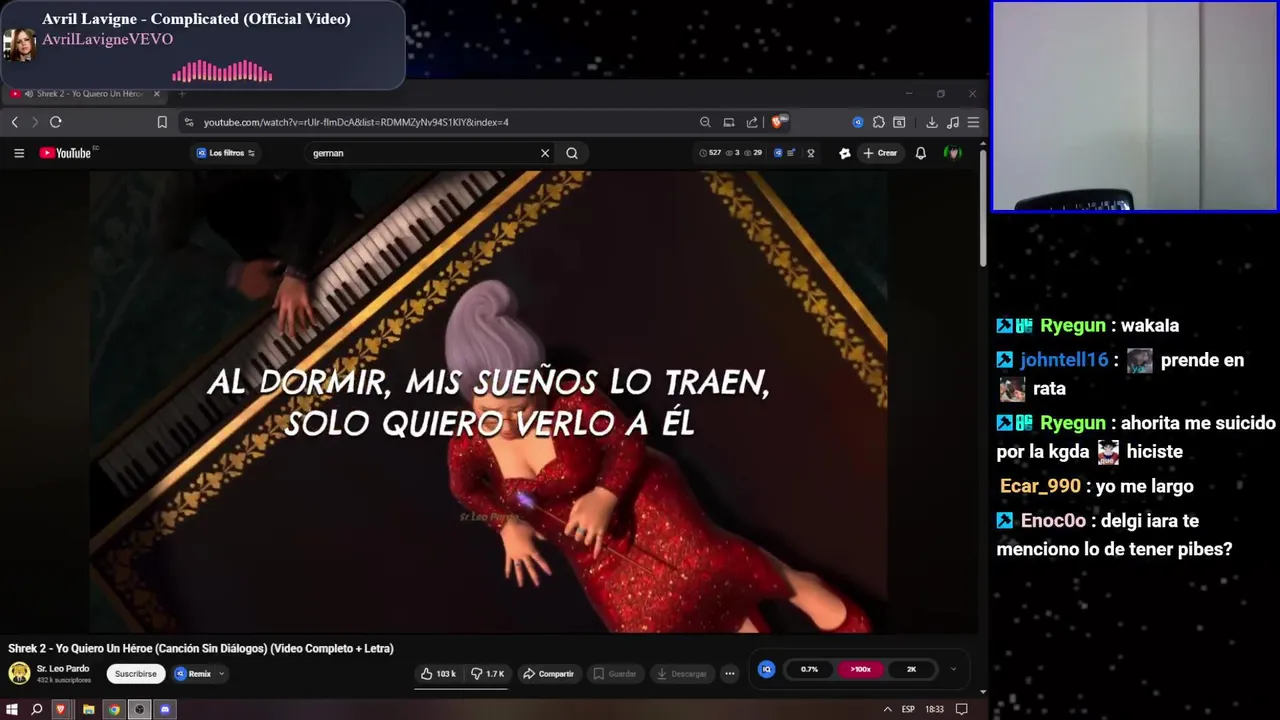Click the share icon in address bar

point(752,122)
